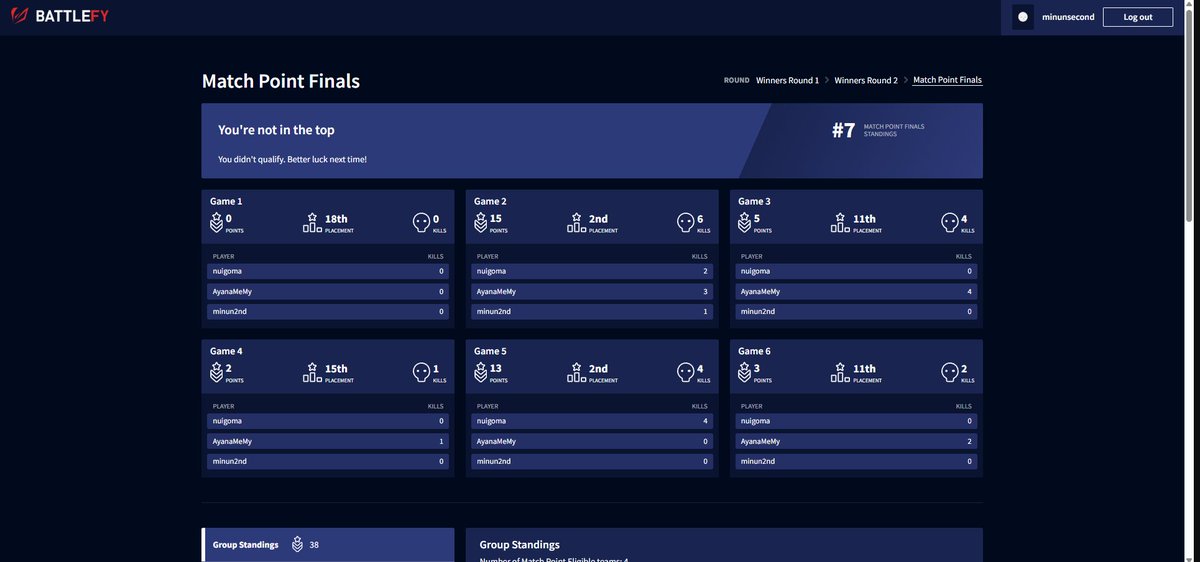Select the nuigoma row in Game 4
The height and width of the screenshot is (562, 1200).
point(328,421)
